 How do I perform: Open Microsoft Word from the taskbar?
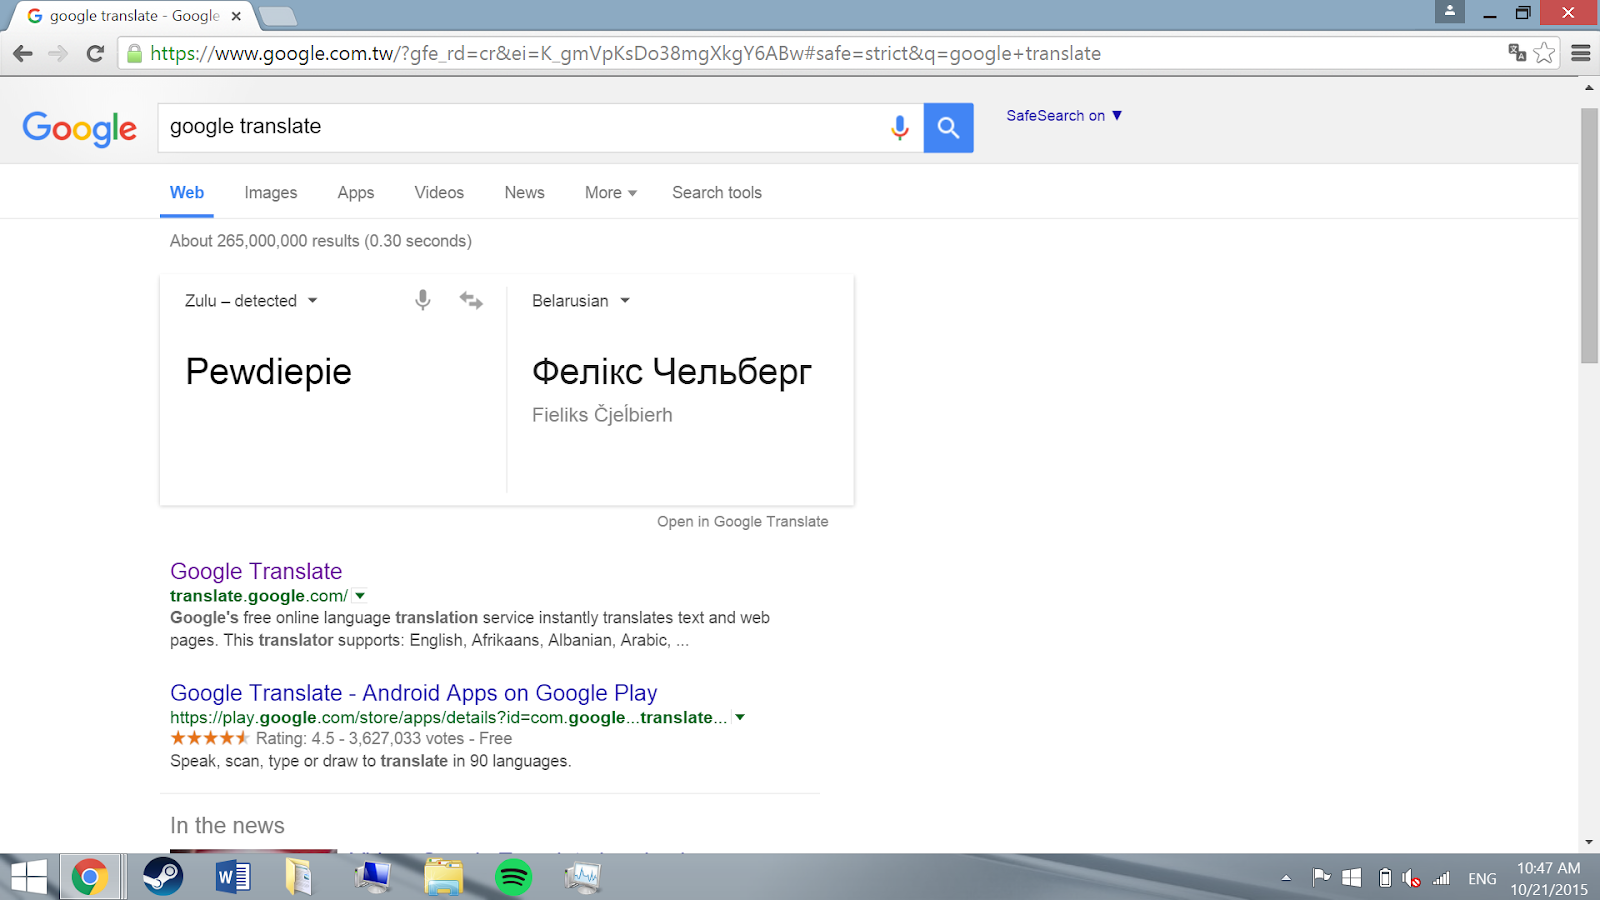click(x=233, y=878)
